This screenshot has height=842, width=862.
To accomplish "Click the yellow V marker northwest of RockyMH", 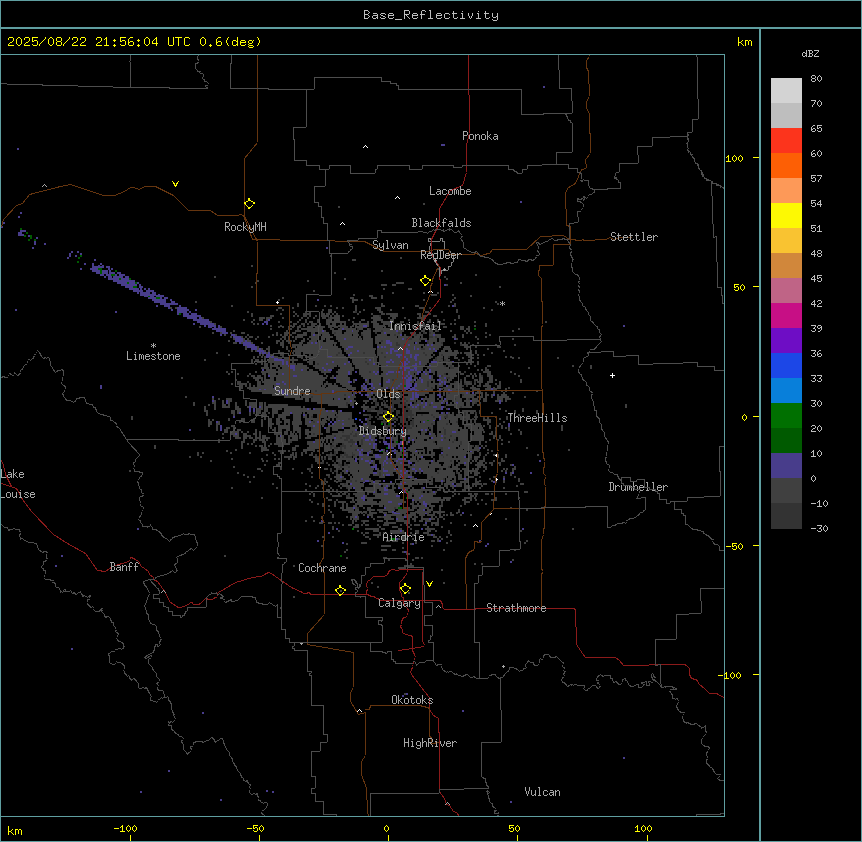I will 175,184.
